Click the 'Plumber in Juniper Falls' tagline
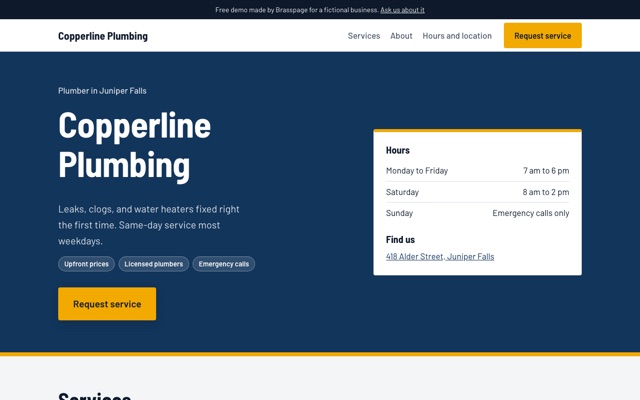Viewport: 640px width, 400px height. [102, 91]
